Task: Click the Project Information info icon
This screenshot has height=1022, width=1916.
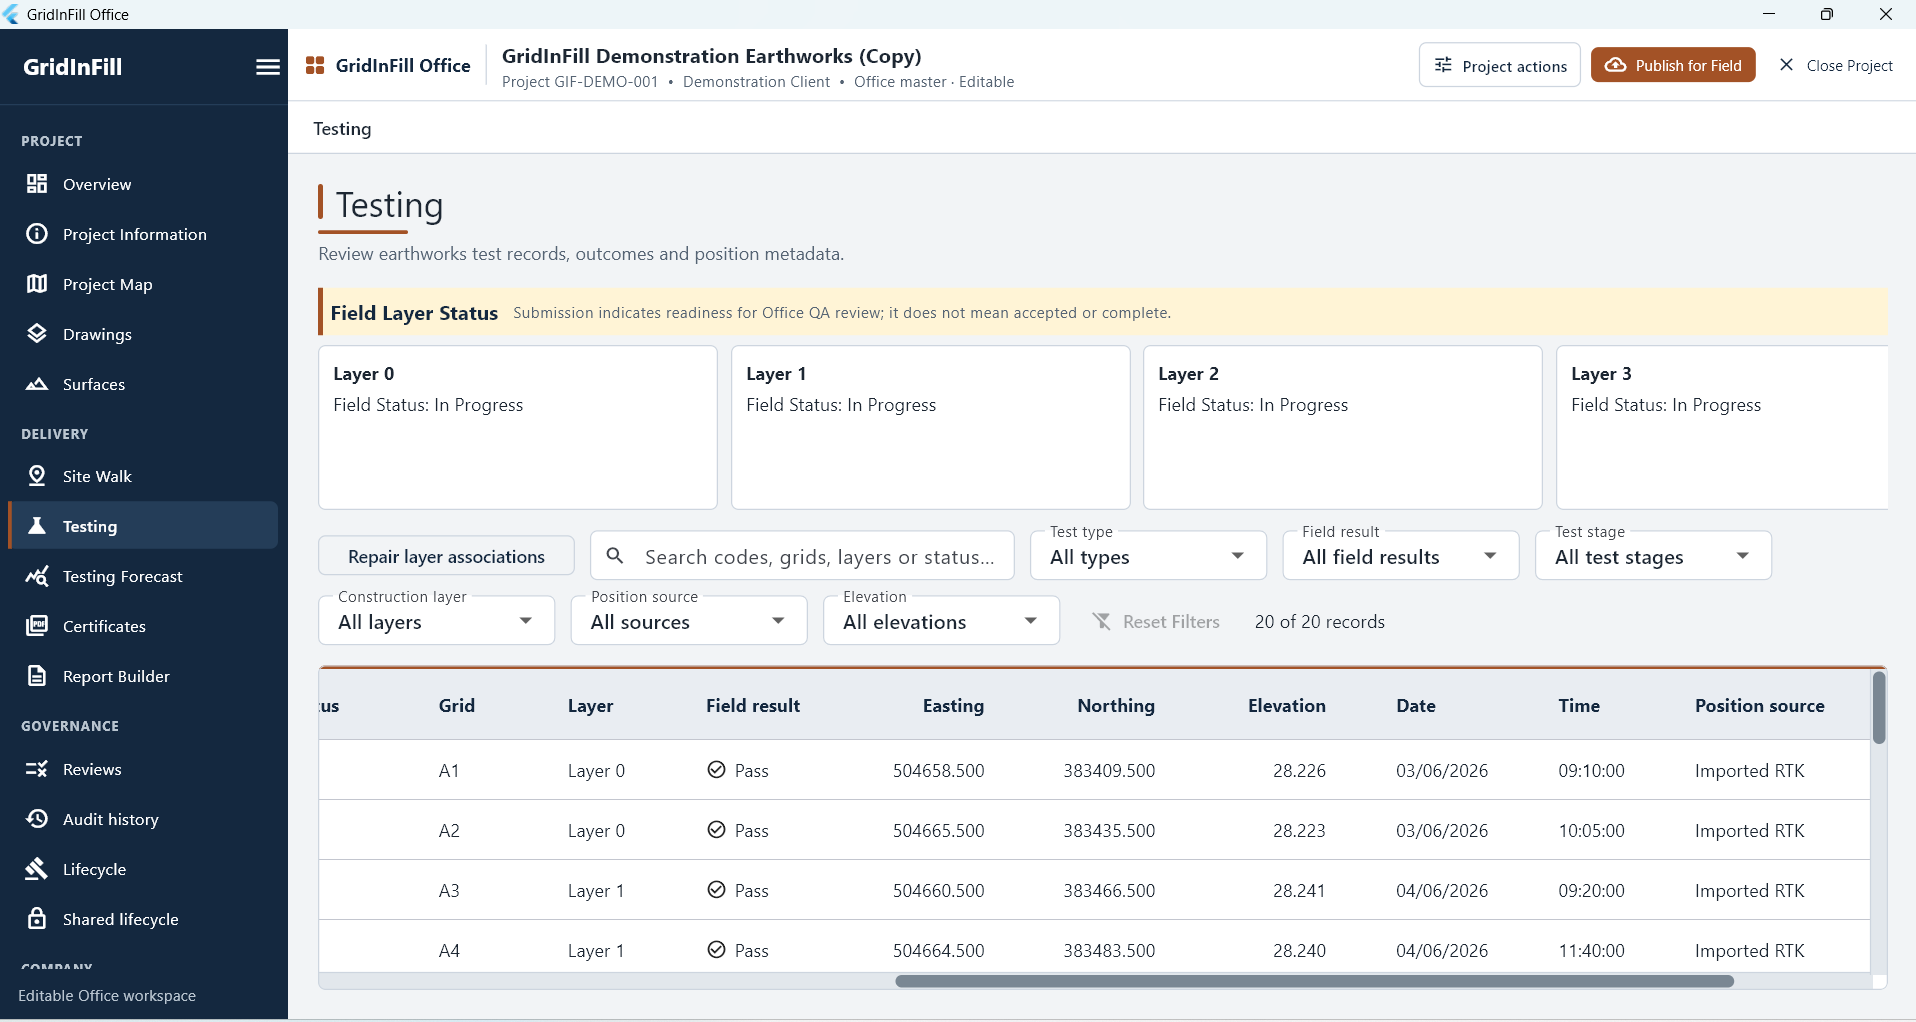Action: (37, 234)
